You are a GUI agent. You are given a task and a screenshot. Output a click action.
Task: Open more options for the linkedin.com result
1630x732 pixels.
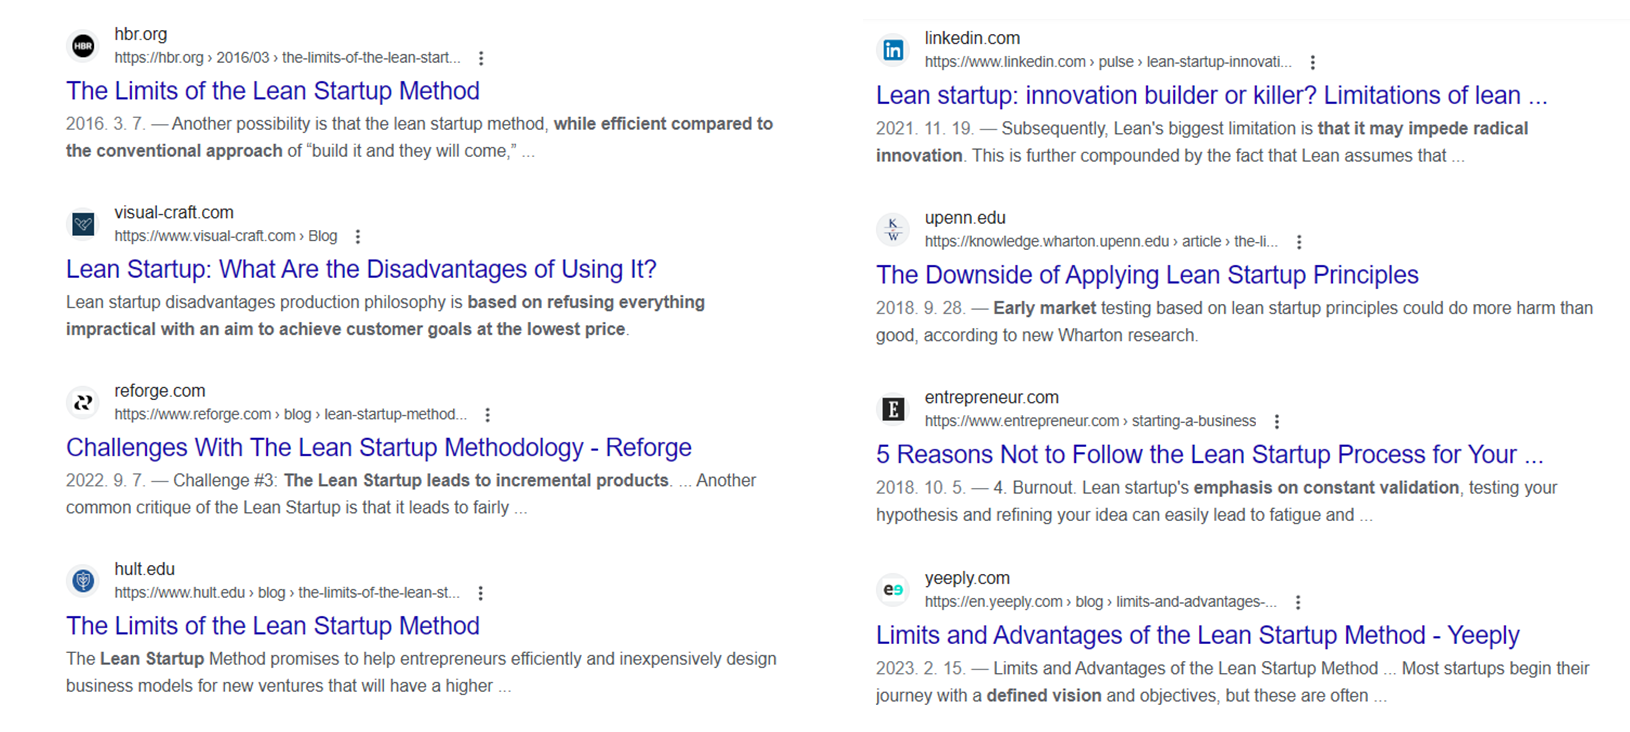click(x=1312, y=62)
